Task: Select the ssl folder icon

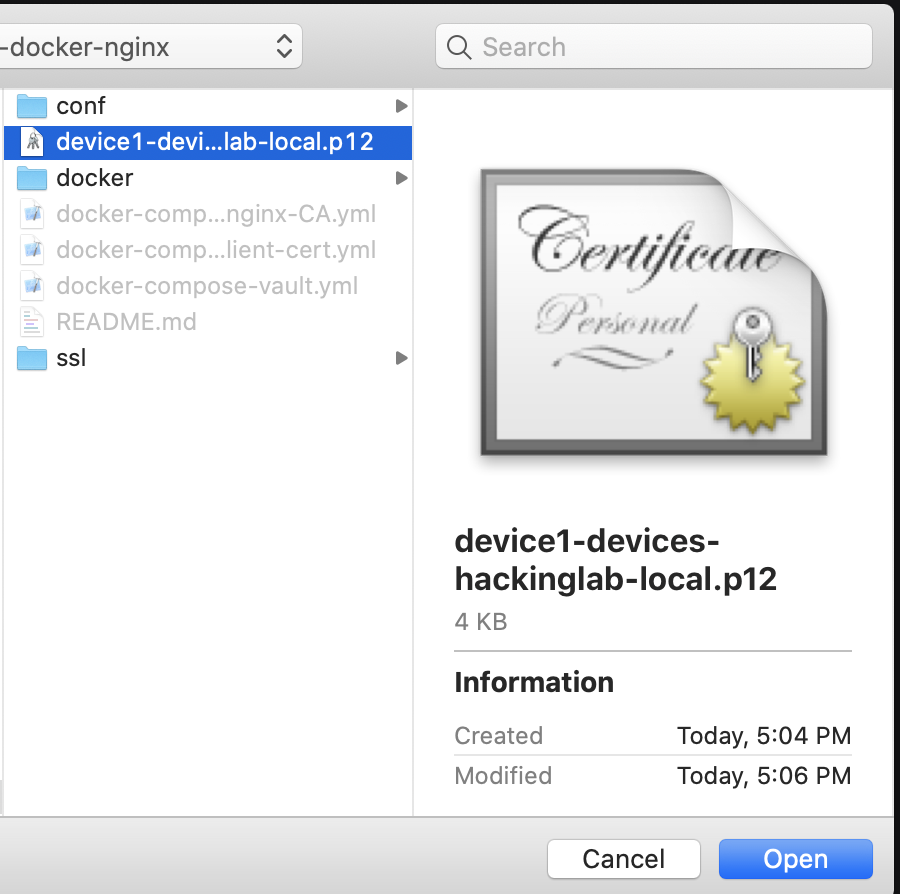Action: click(31, 358)
